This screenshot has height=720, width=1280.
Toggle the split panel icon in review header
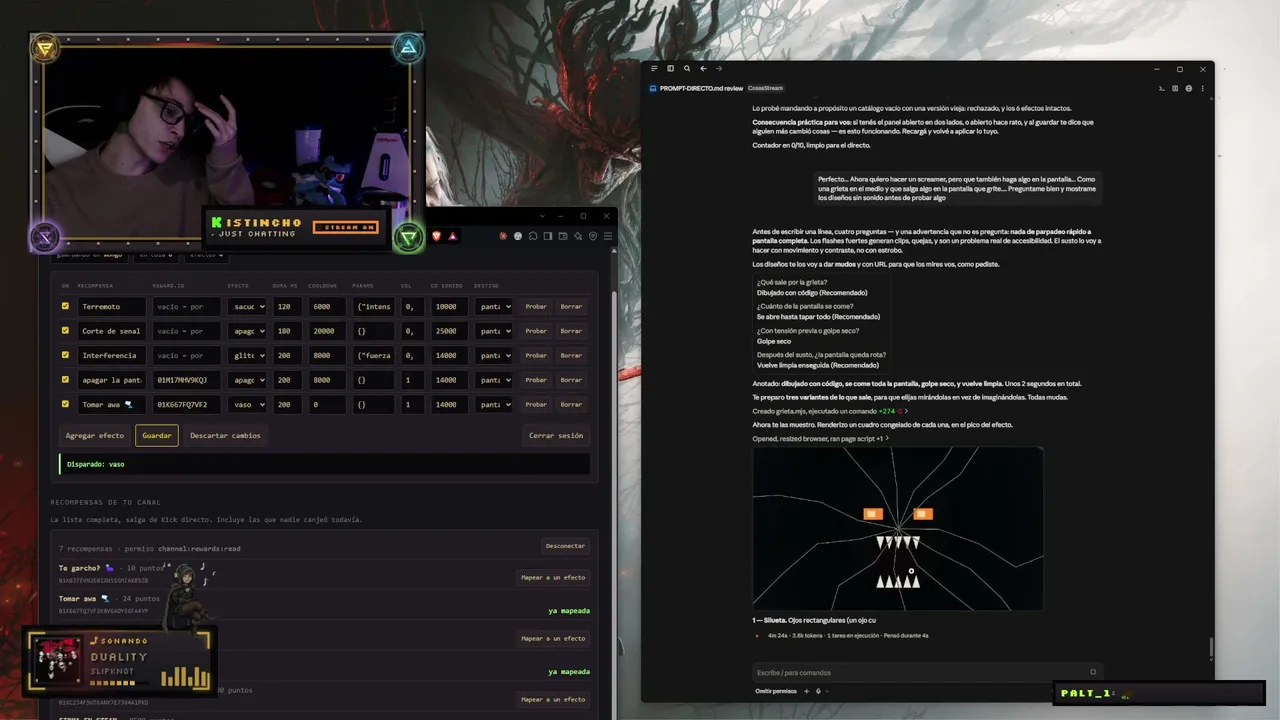[x=1175, y=88]
